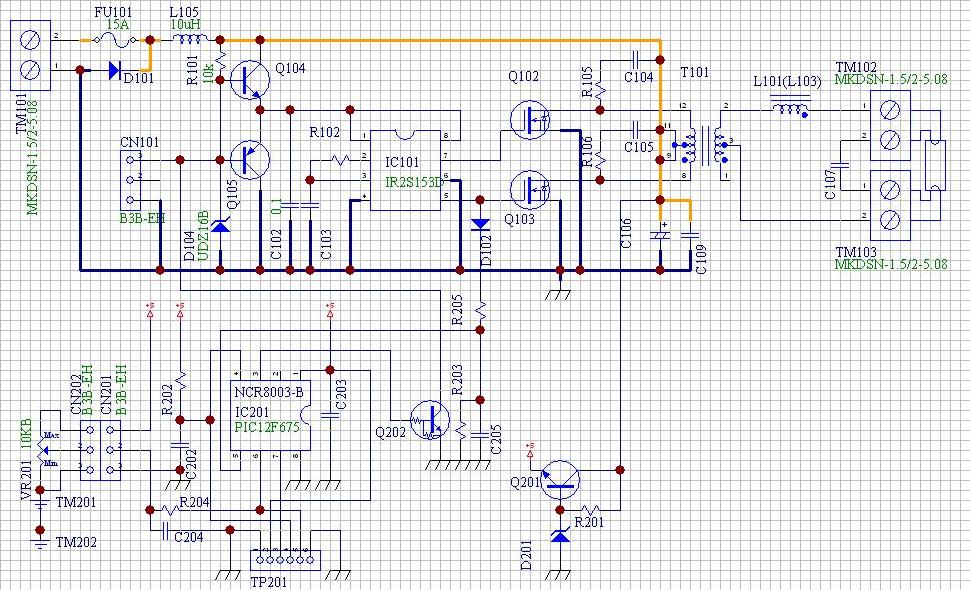Select the C204 capacitor symbol
The image size is (970, 590).
tap(165, 530)
